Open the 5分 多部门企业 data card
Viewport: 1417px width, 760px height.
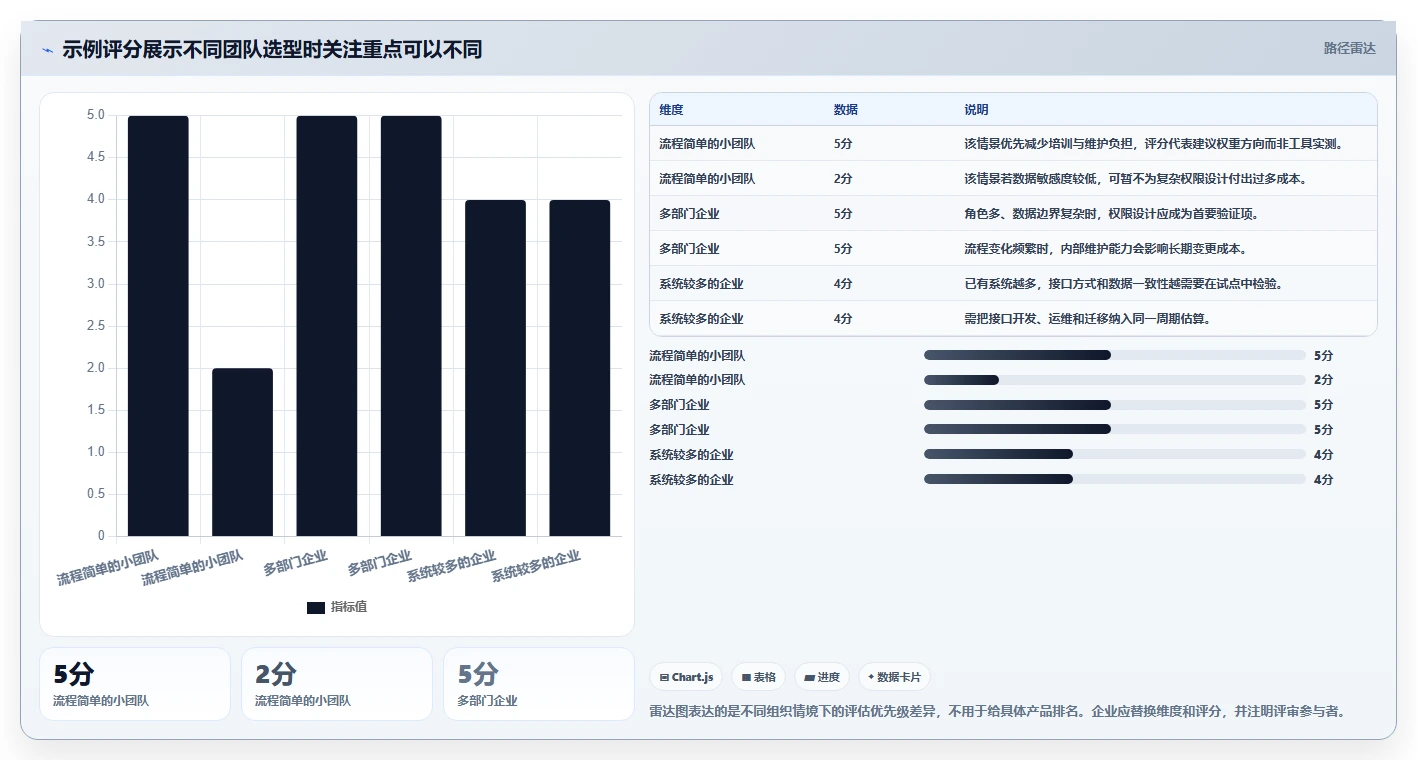(x=539, y=684)
